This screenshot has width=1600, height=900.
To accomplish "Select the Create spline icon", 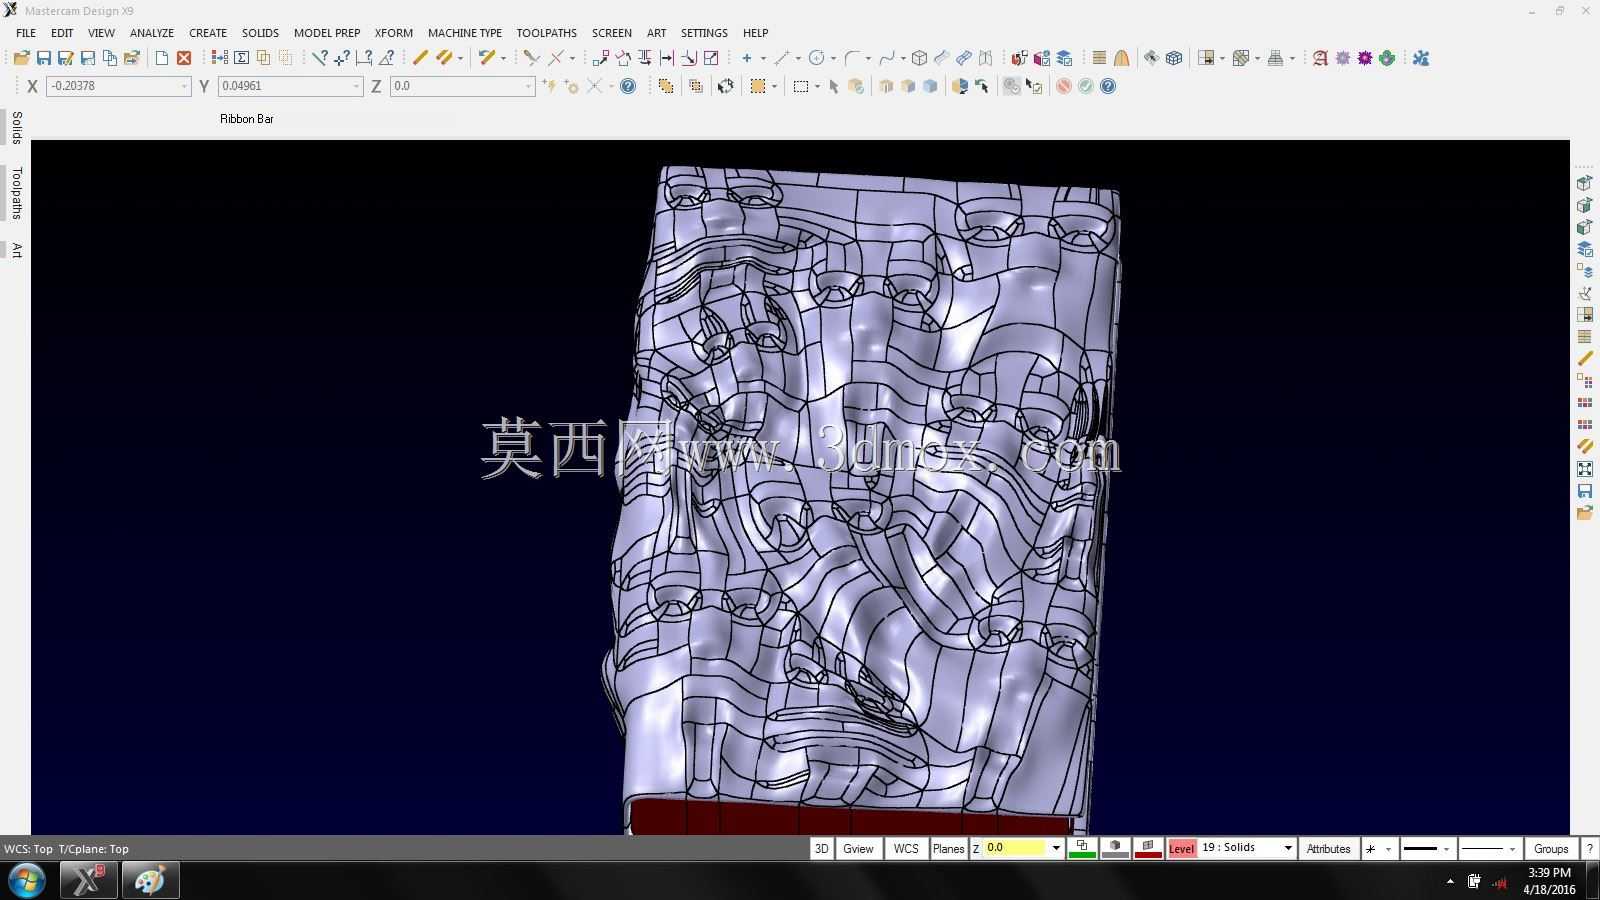I will (x=886, y=58).
